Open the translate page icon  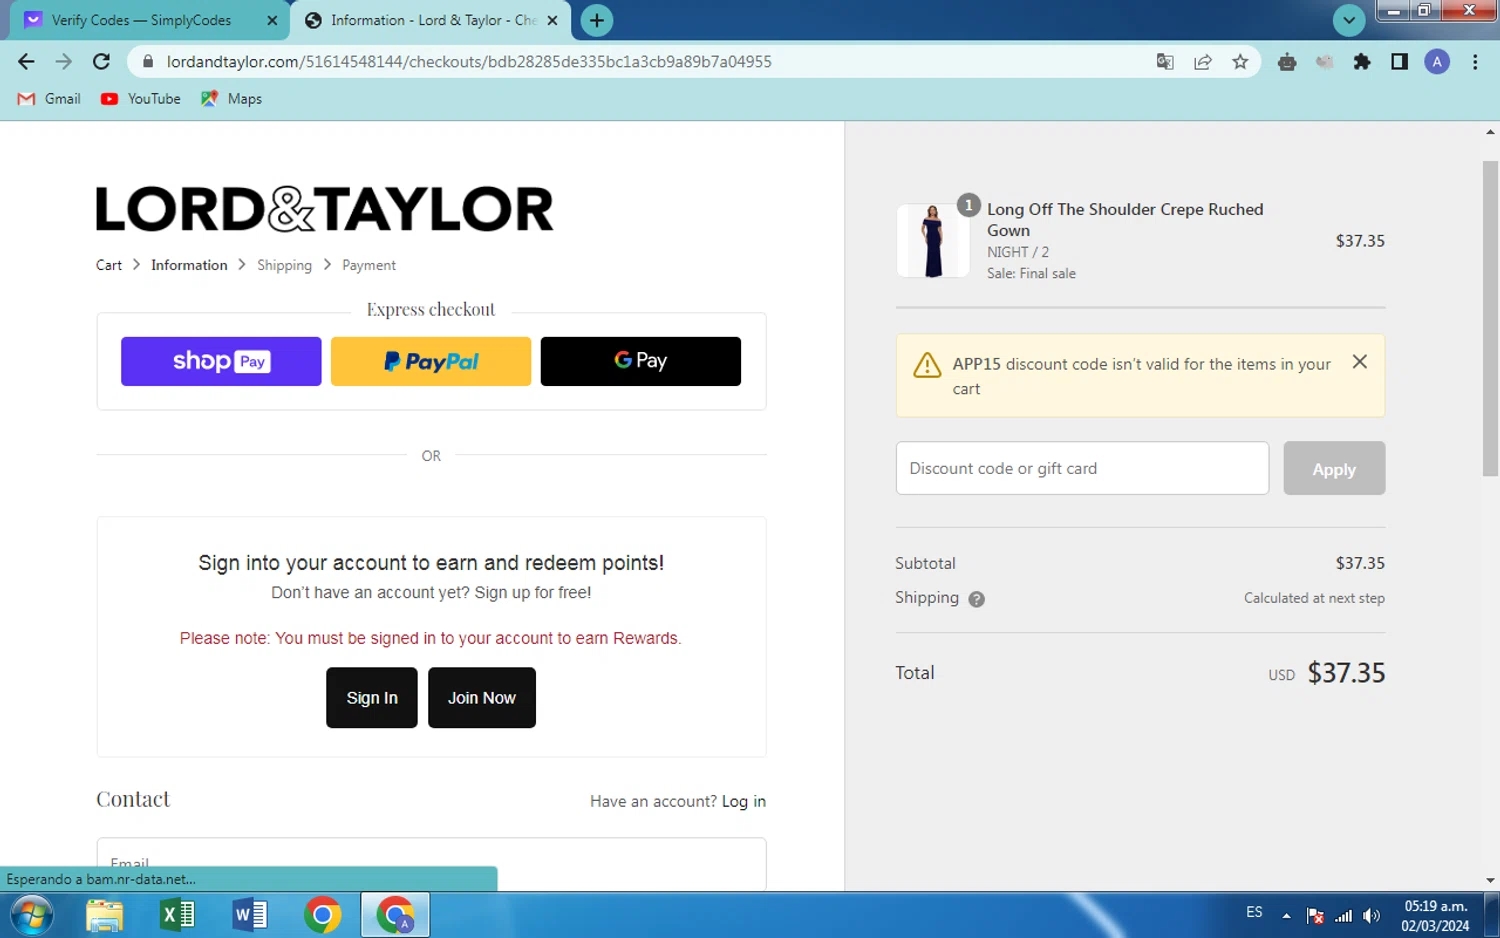pyautogui.click(x=1165, y=62)
